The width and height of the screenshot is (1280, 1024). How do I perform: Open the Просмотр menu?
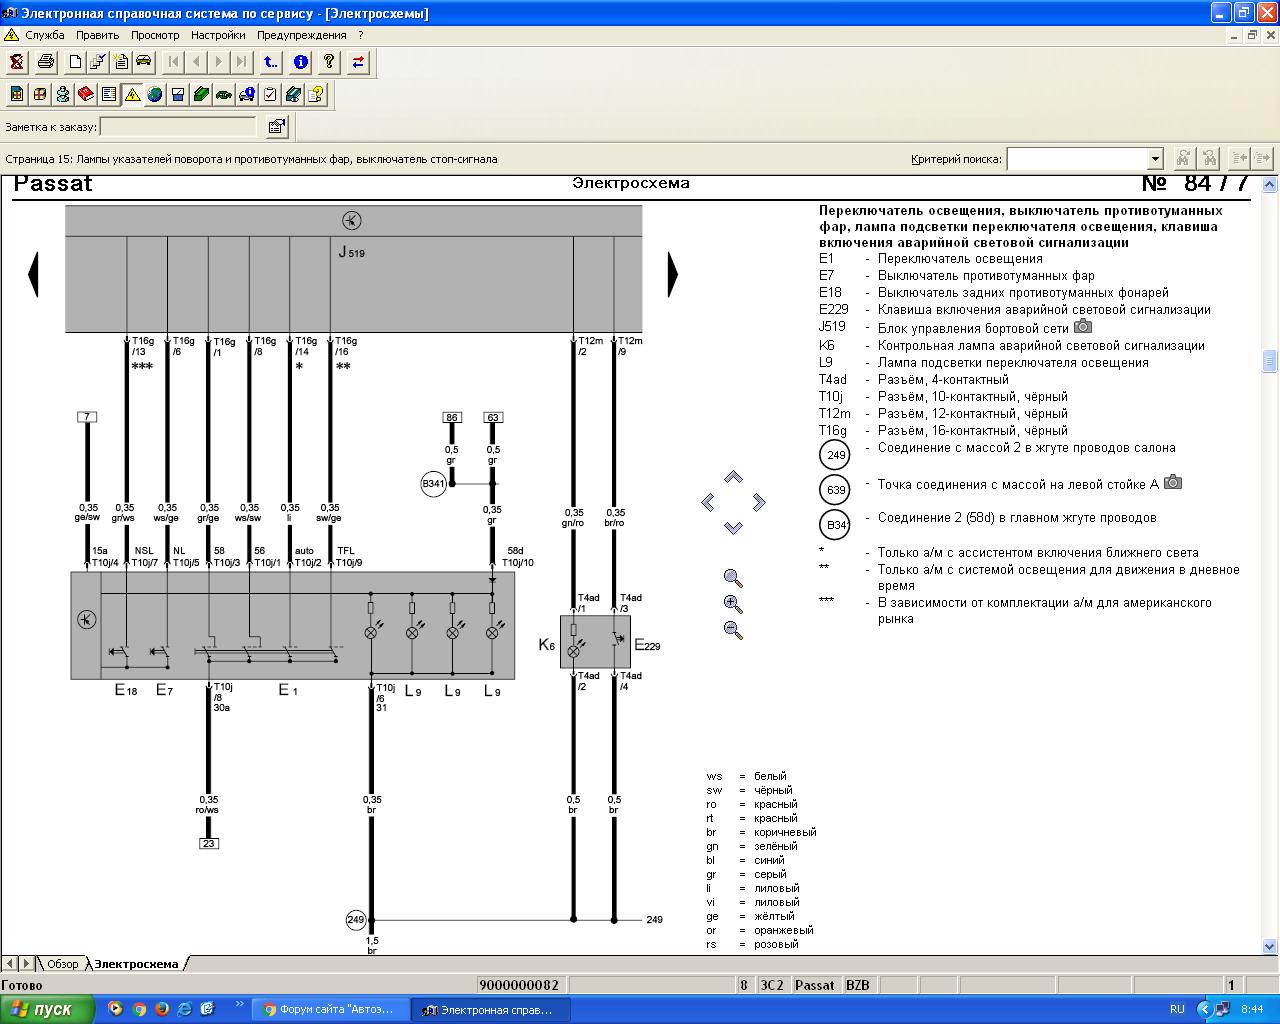155,35
